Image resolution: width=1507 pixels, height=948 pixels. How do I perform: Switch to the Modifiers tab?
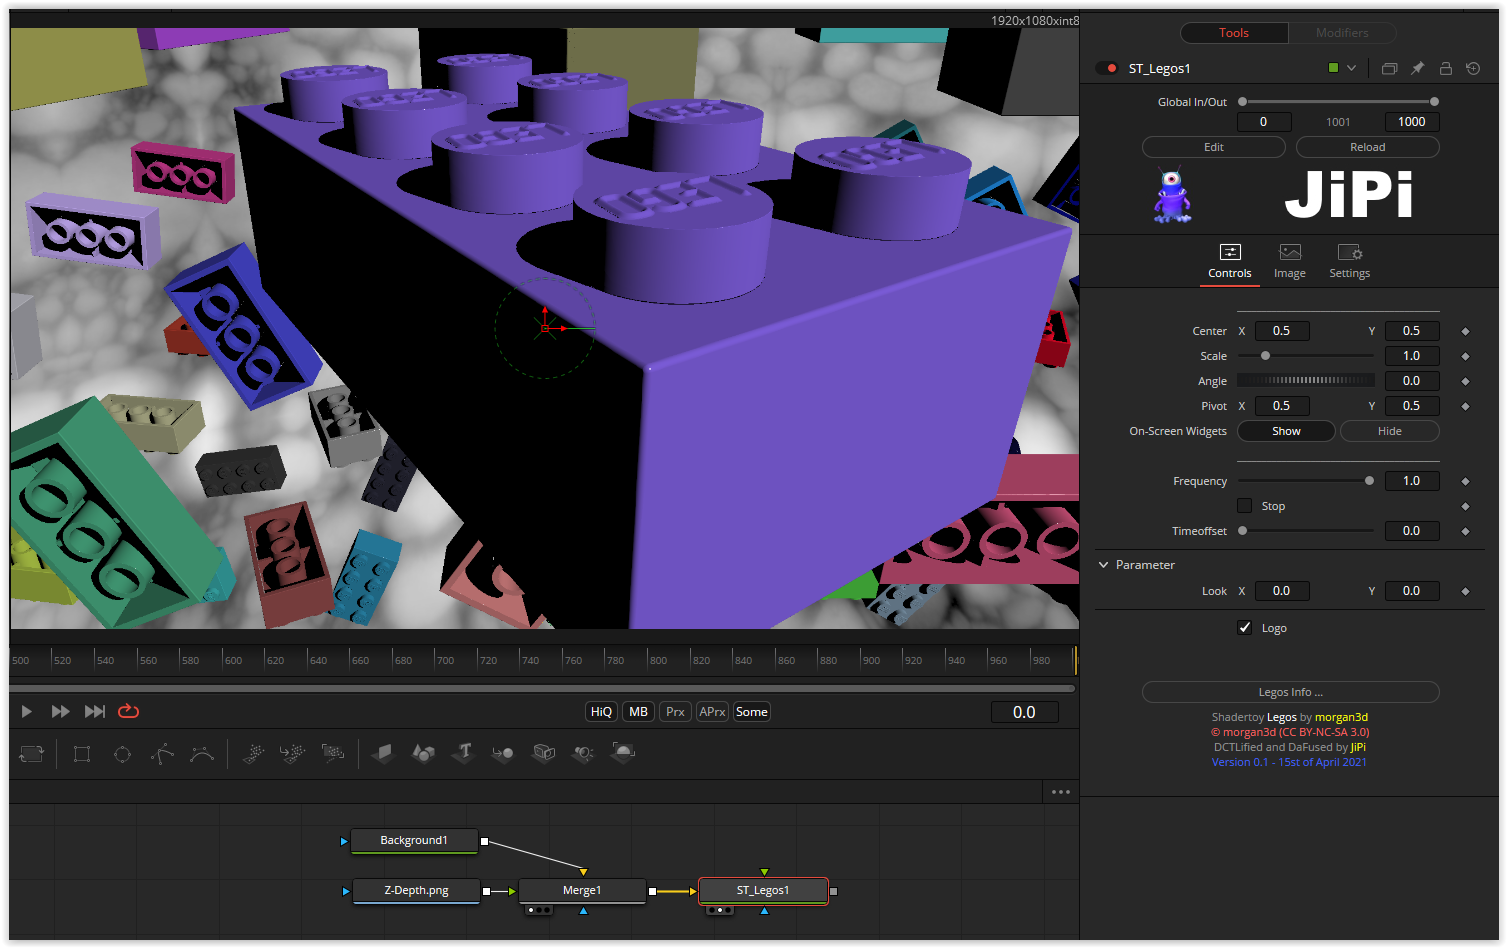[x=1342, y=33]
